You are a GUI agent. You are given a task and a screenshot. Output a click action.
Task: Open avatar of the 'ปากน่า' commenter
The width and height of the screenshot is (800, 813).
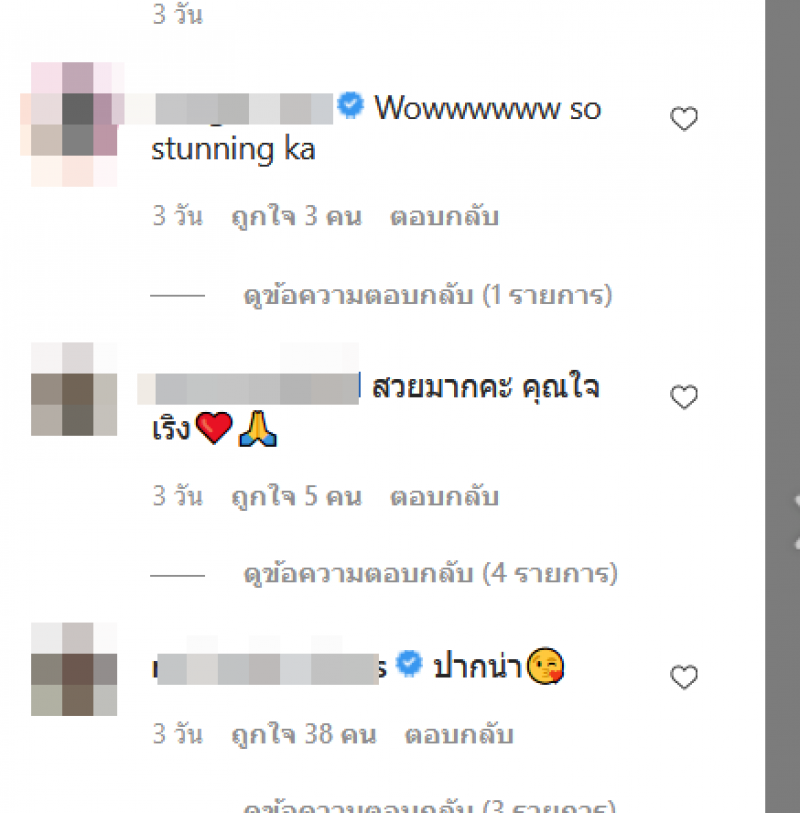coord(74,669)
